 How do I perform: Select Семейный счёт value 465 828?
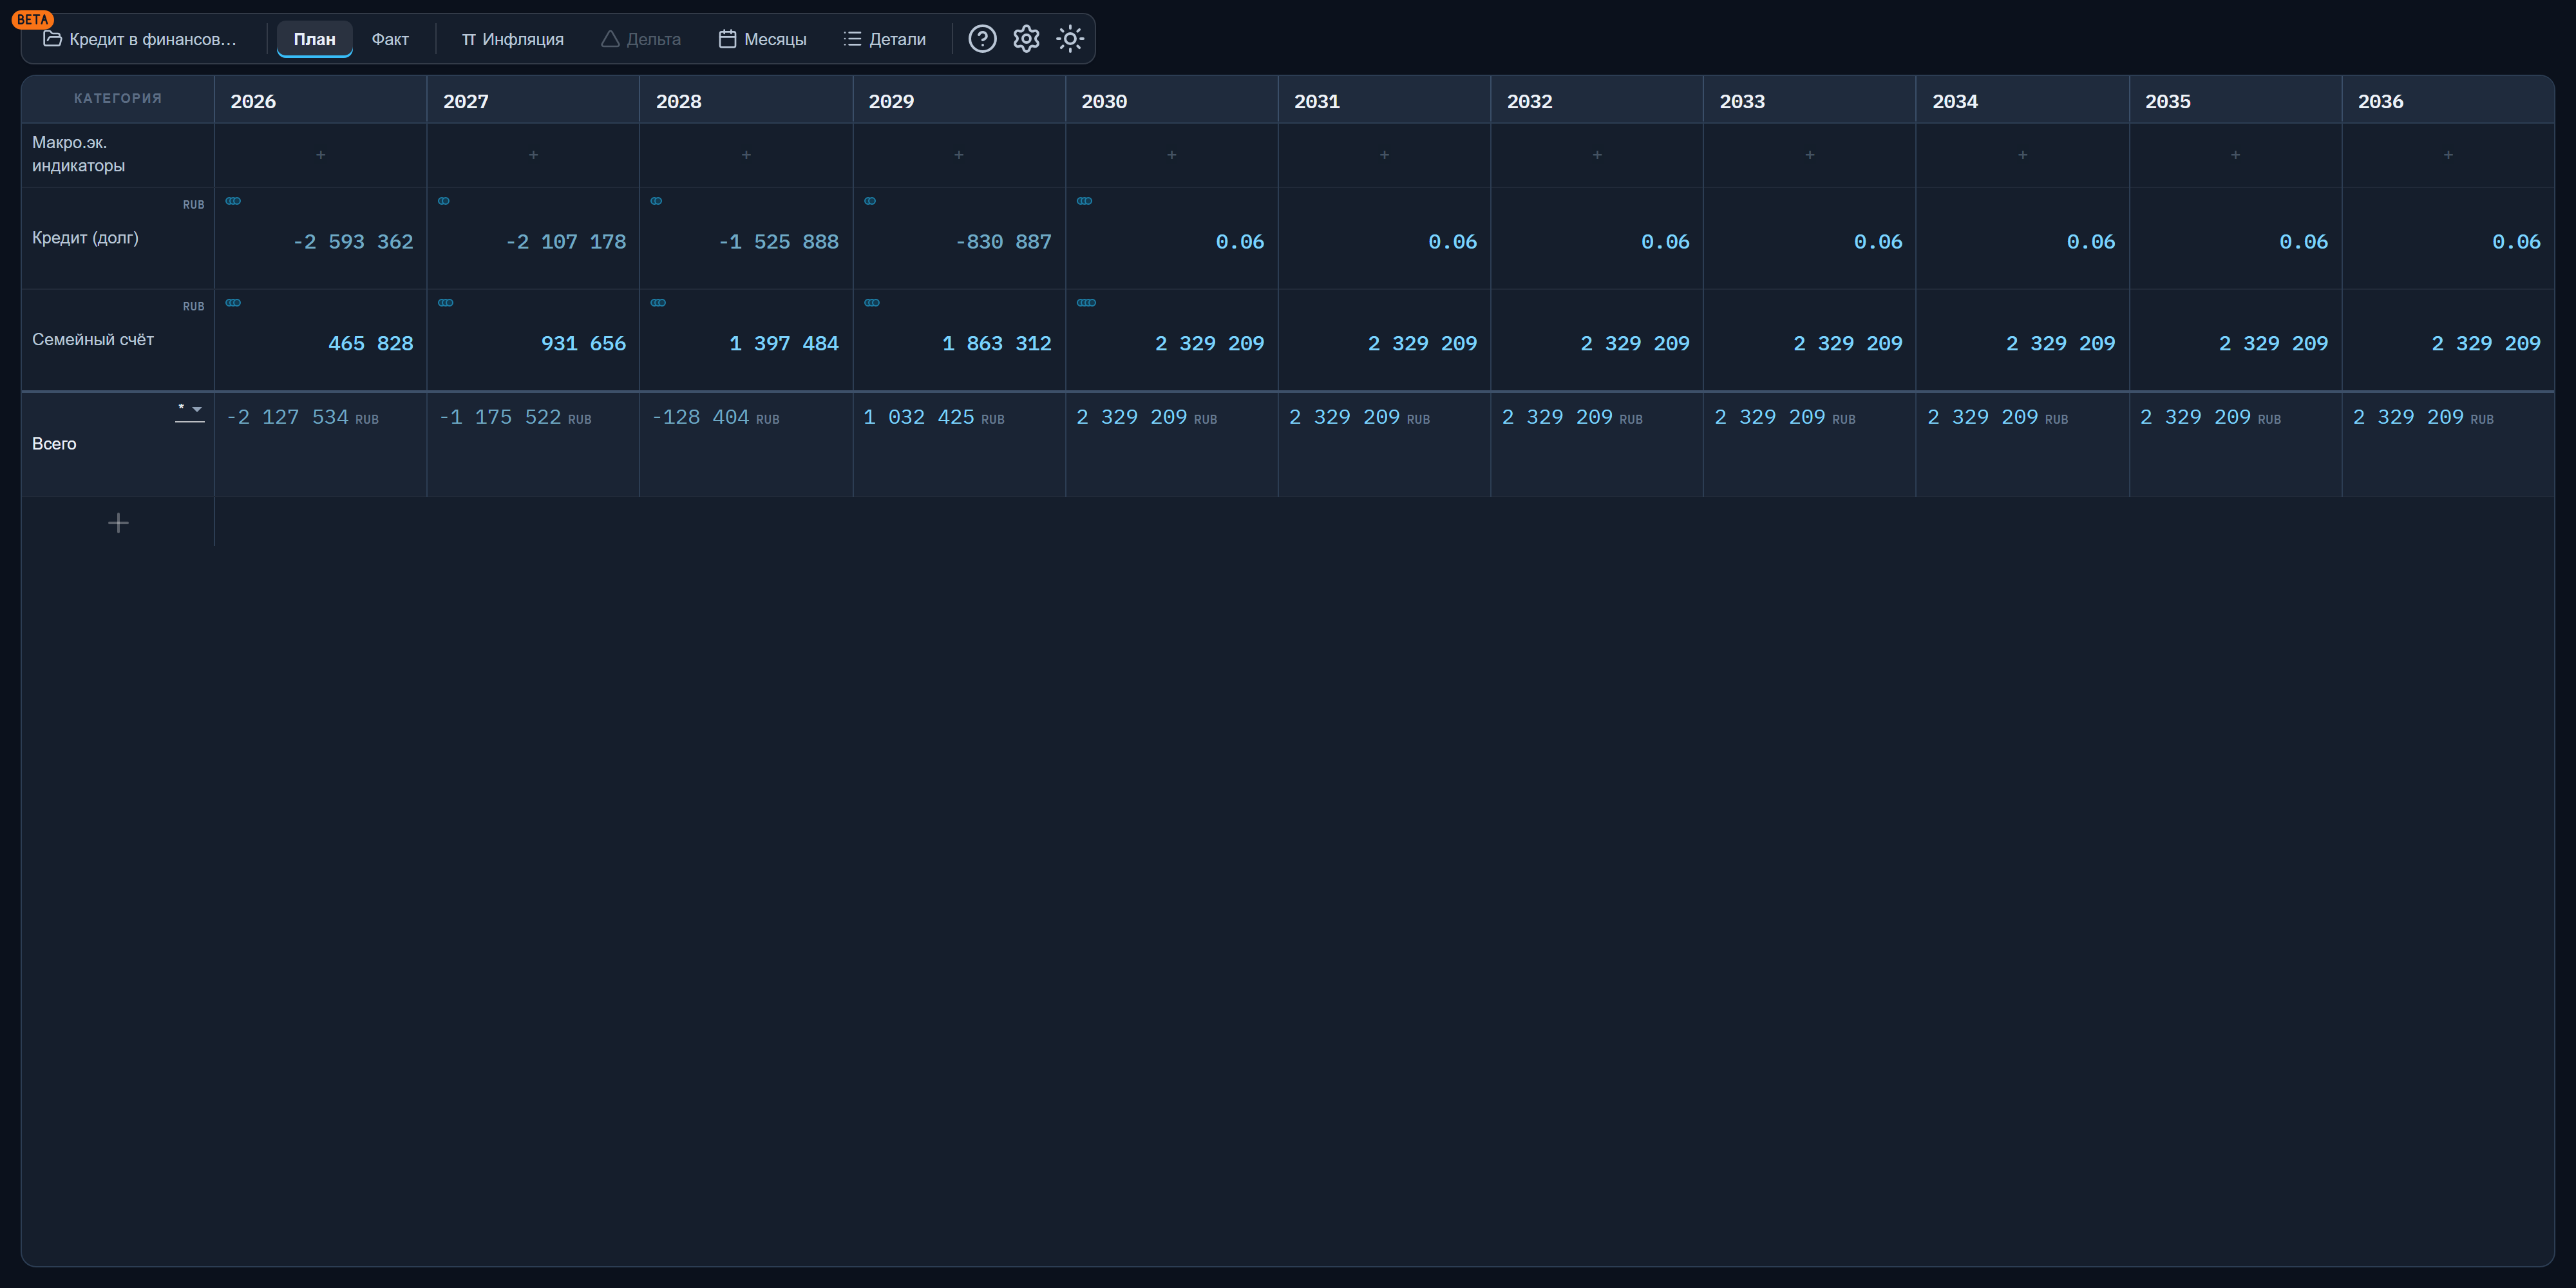pos(370,344)
